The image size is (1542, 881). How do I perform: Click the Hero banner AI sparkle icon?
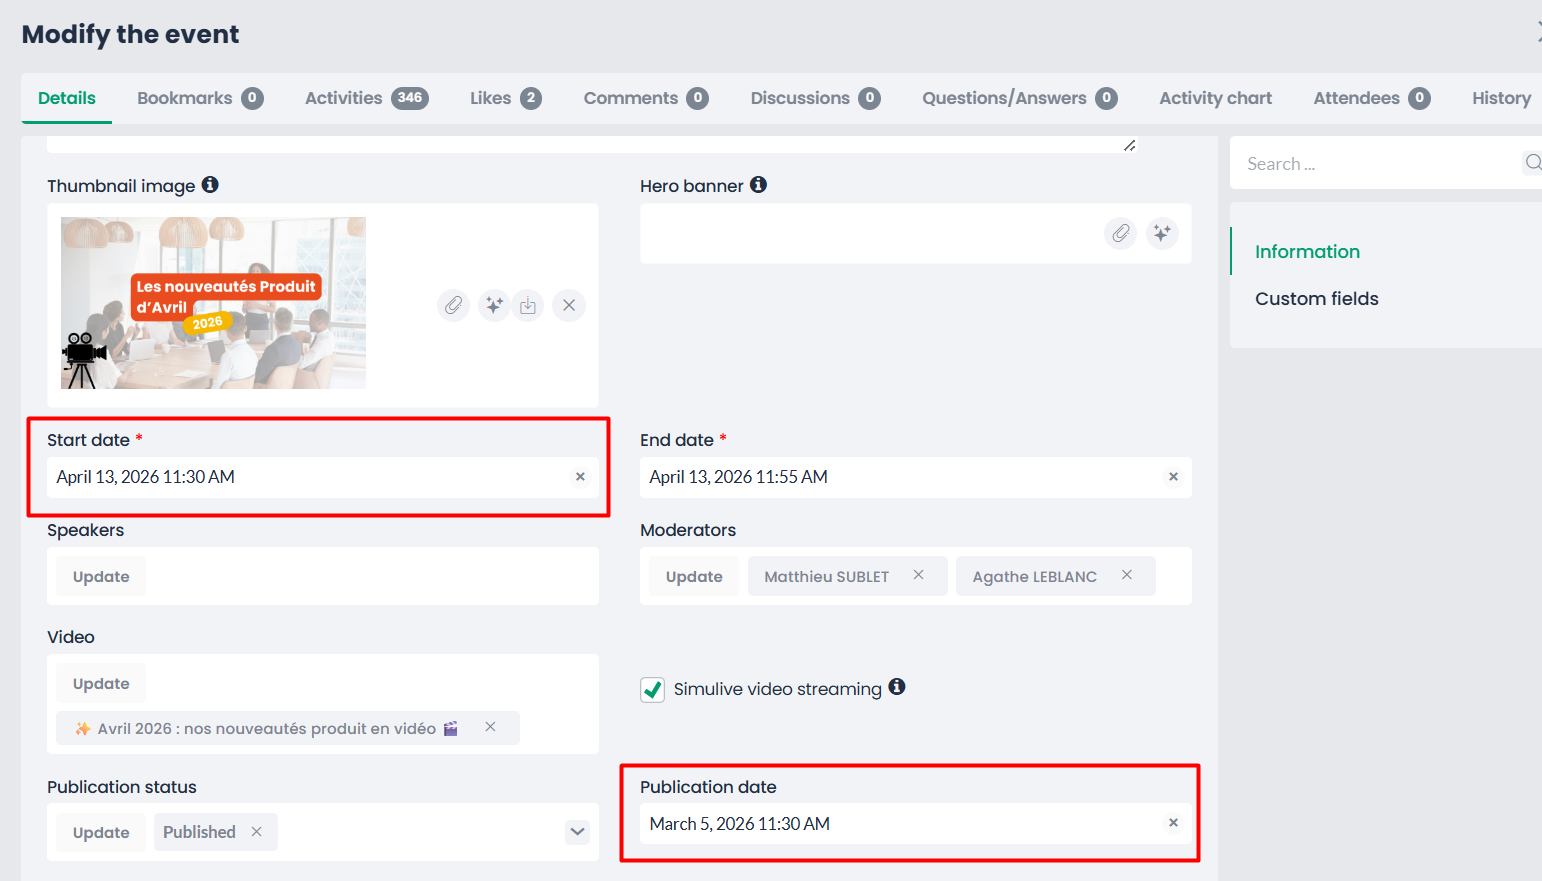tap(1162, 233)
